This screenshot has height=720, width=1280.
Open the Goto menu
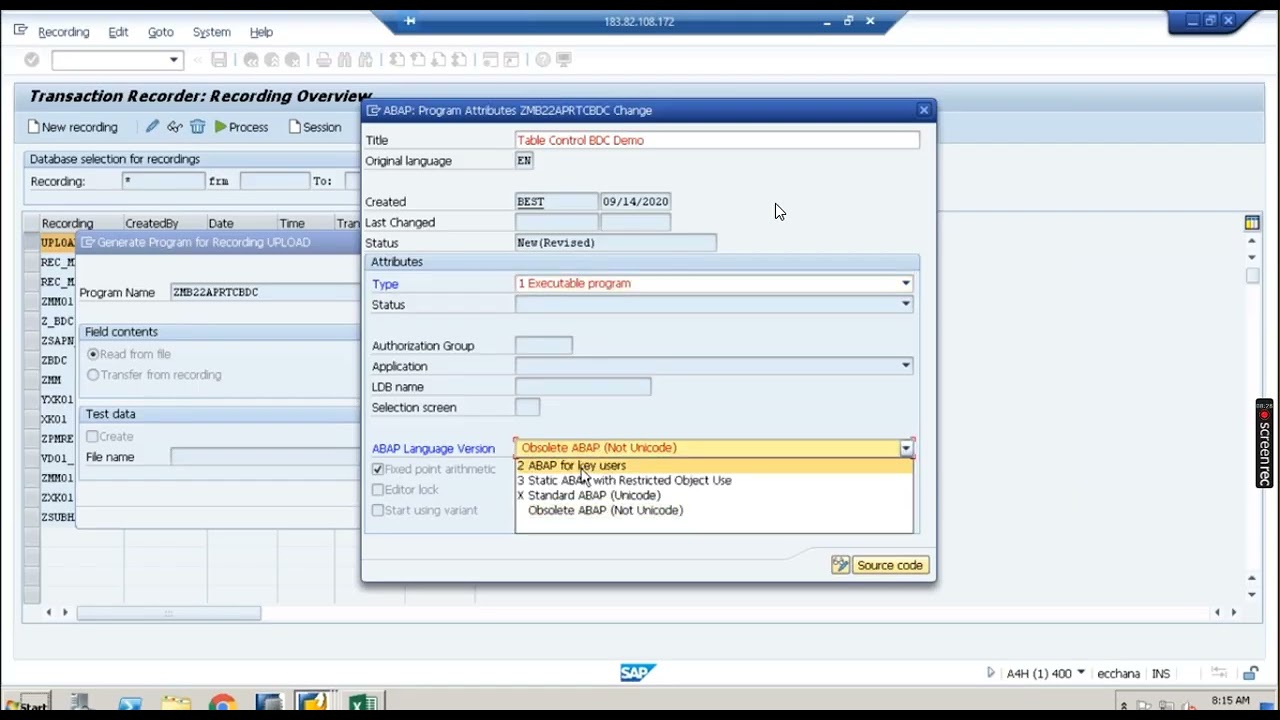pyautogui.click(x=161, y=32)
